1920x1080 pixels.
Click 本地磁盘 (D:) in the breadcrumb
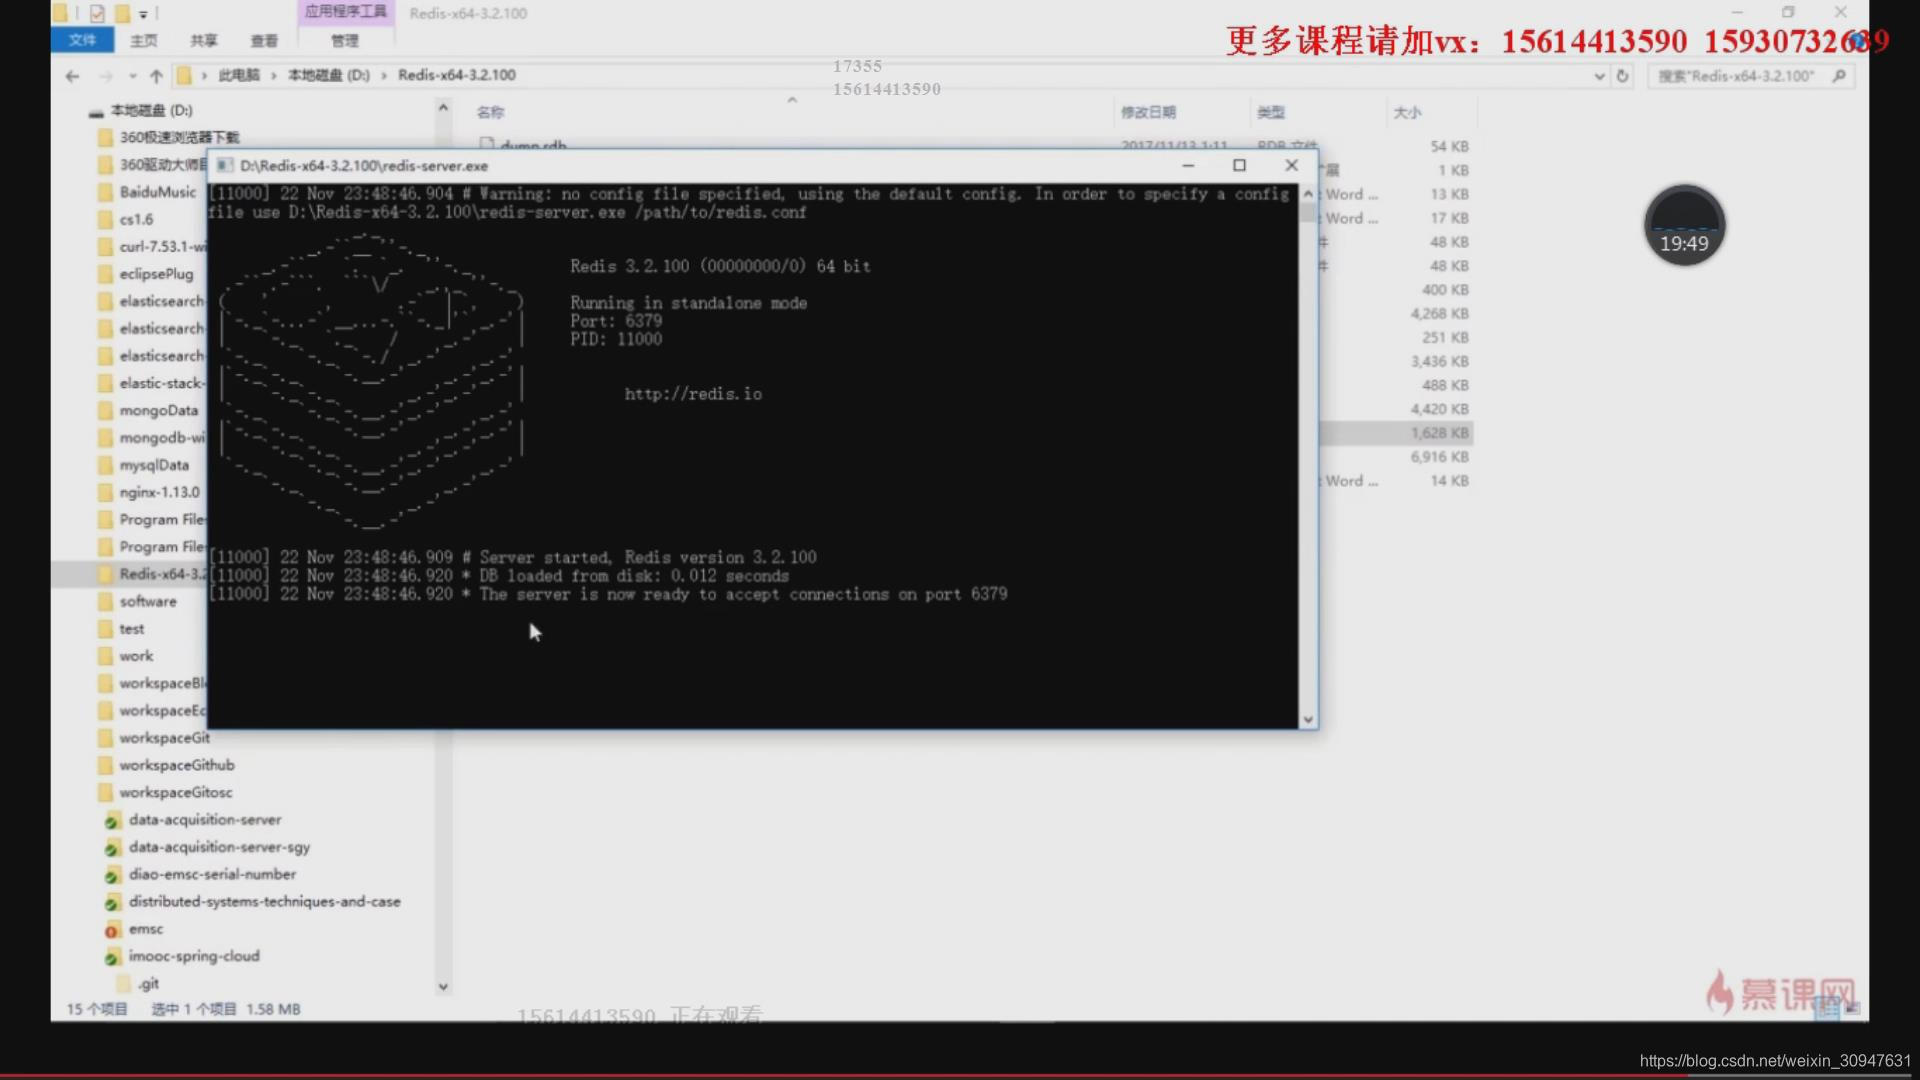tap(328, 75)
